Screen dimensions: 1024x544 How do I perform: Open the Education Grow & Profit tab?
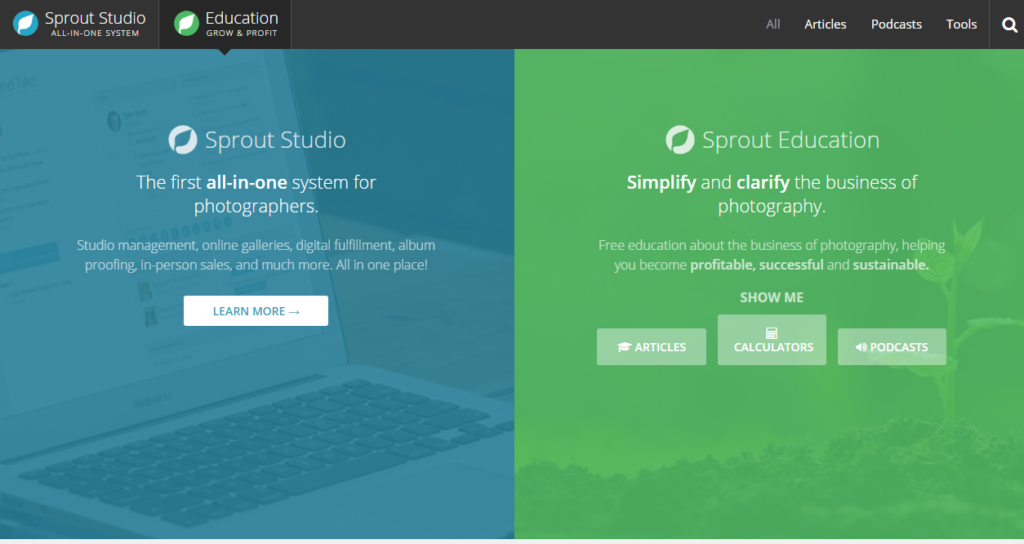coord(225,24)
